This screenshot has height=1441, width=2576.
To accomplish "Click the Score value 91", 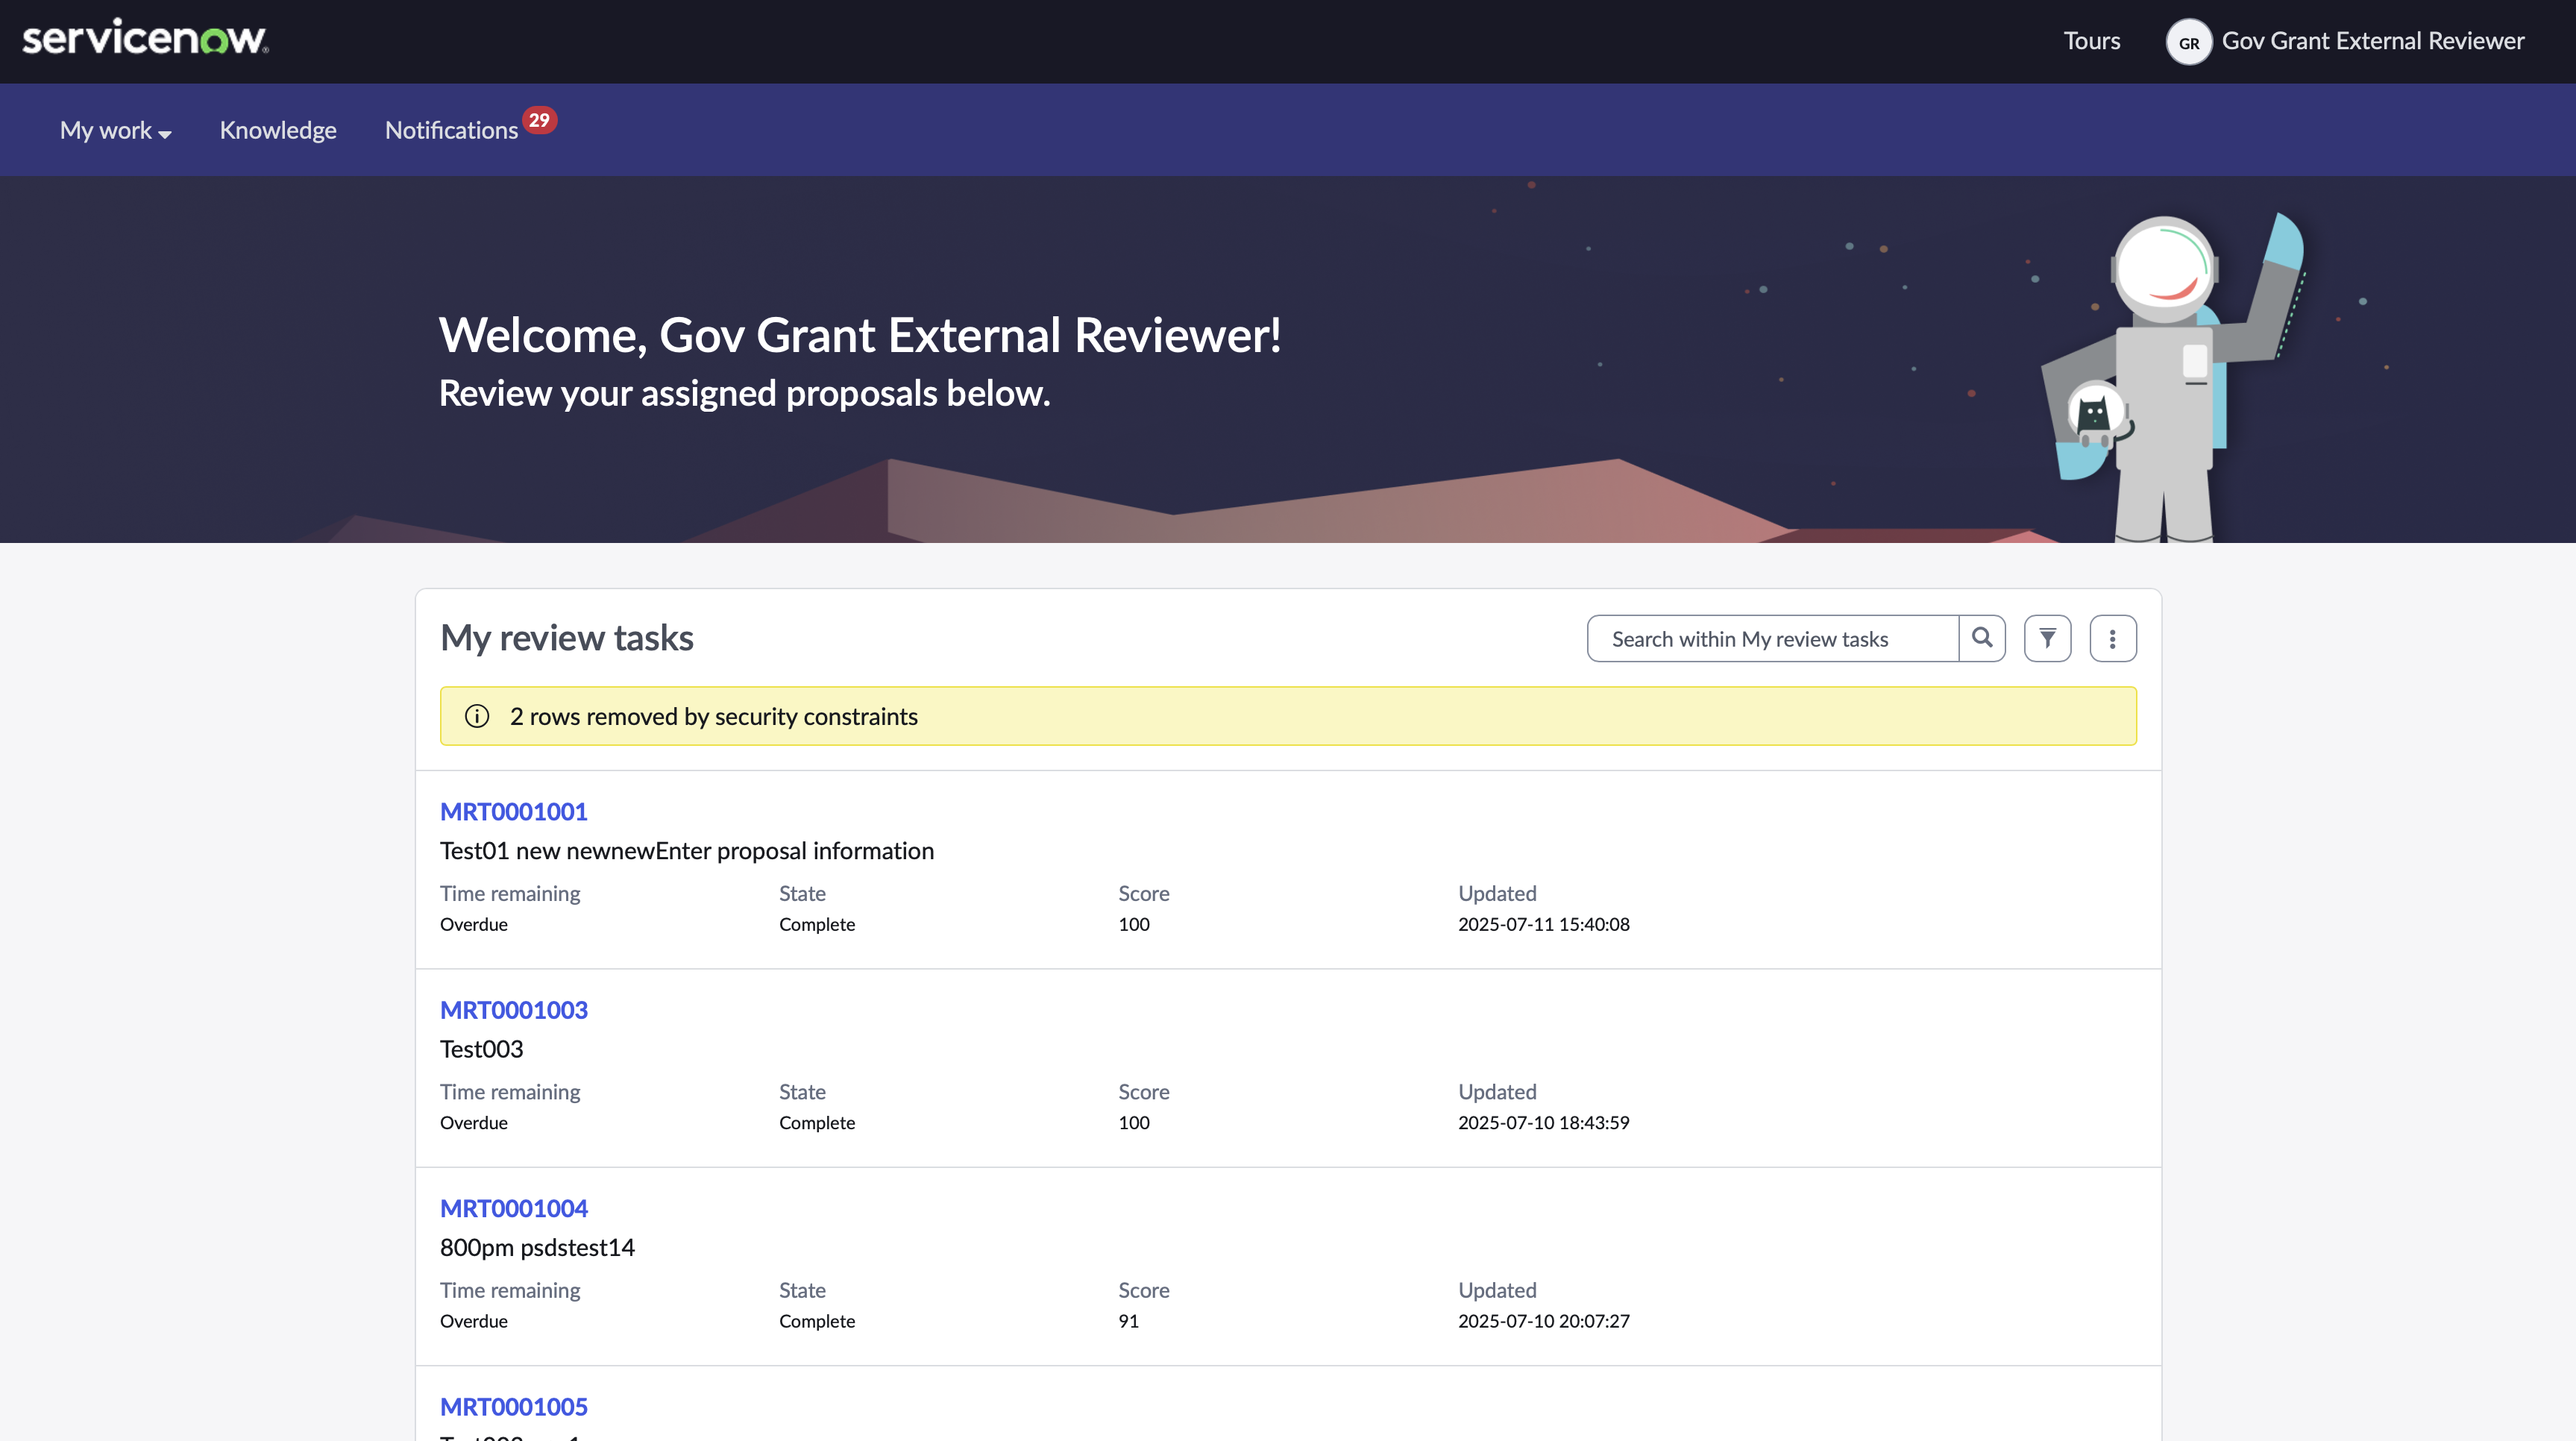I will (1128, 1321).
